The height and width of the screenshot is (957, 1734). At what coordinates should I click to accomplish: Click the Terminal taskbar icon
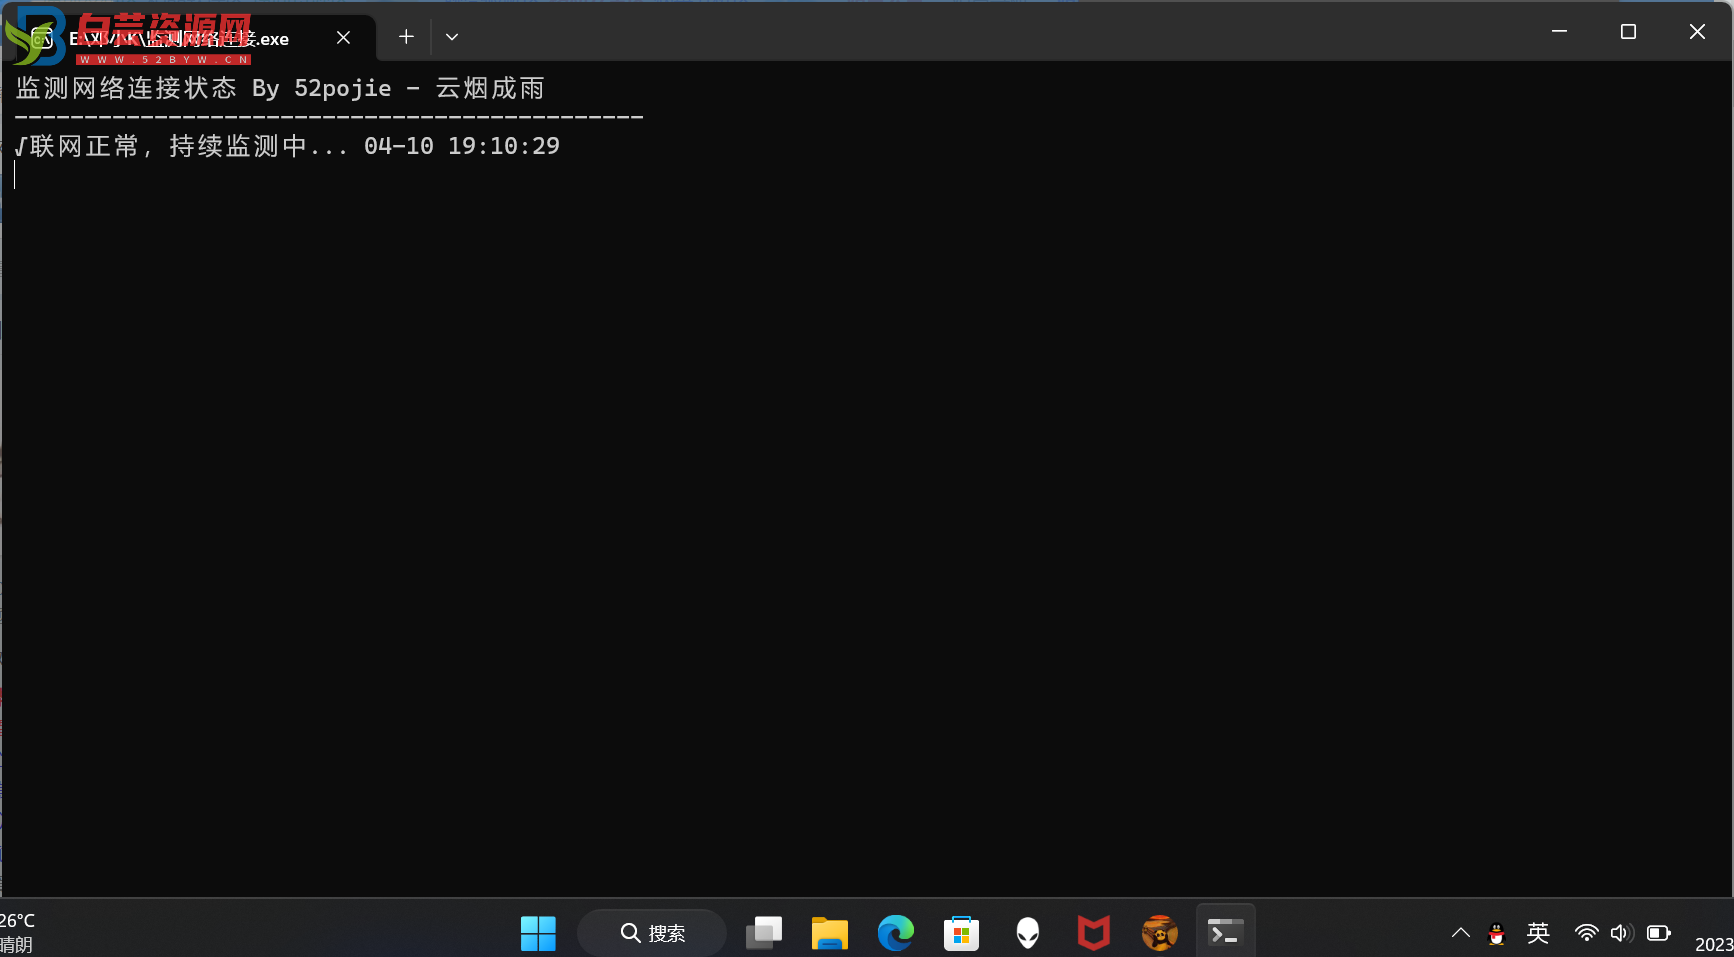(1226, 933)
